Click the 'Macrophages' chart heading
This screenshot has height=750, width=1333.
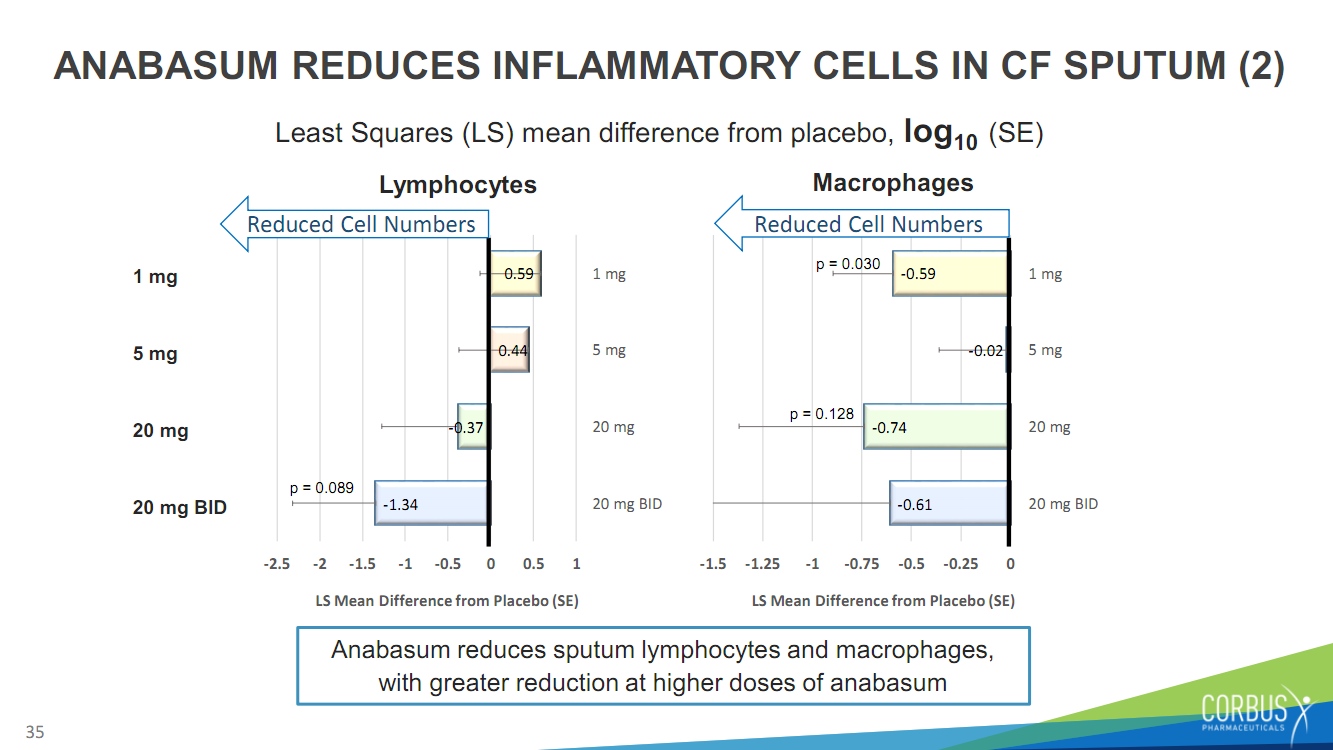(x=893, y=183)
